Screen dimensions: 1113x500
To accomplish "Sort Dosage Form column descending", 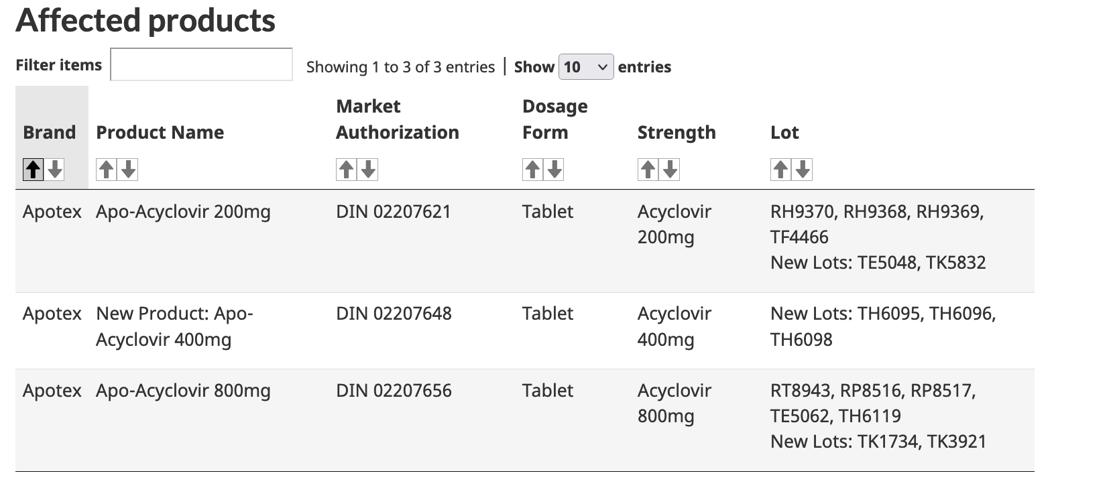I will point(554,170).
